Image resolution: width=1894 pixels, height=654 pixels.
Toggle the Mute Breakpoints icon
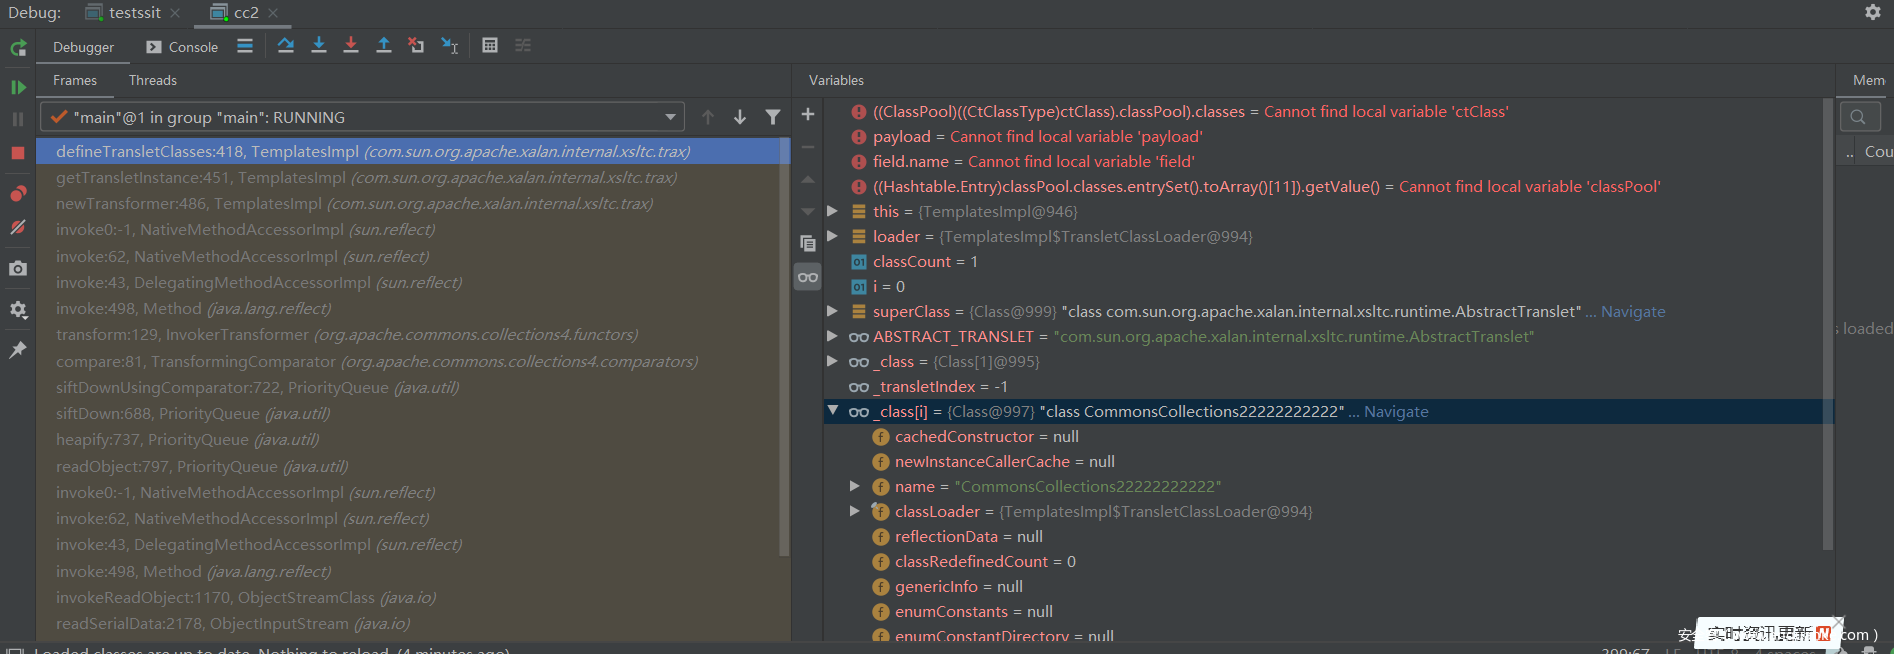click(18, 228)
